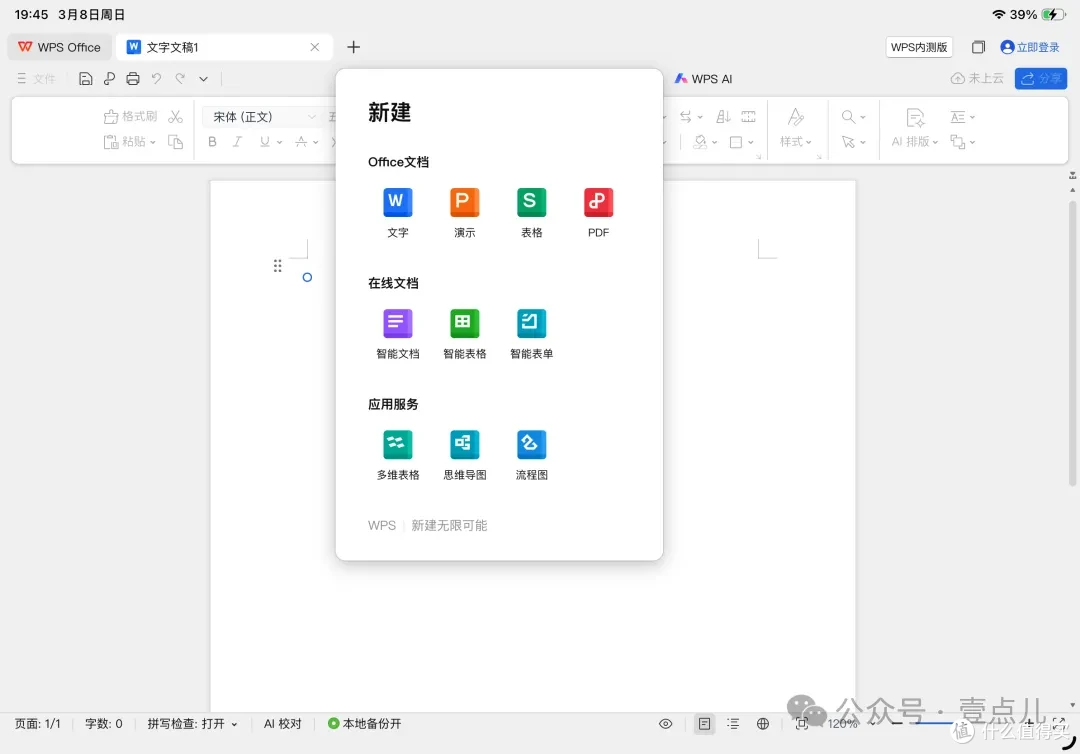Expand the 粘贴 paste options arrow
This screenshot has height=754, width=1080.
pyautogui.click(x=153, y=142)
